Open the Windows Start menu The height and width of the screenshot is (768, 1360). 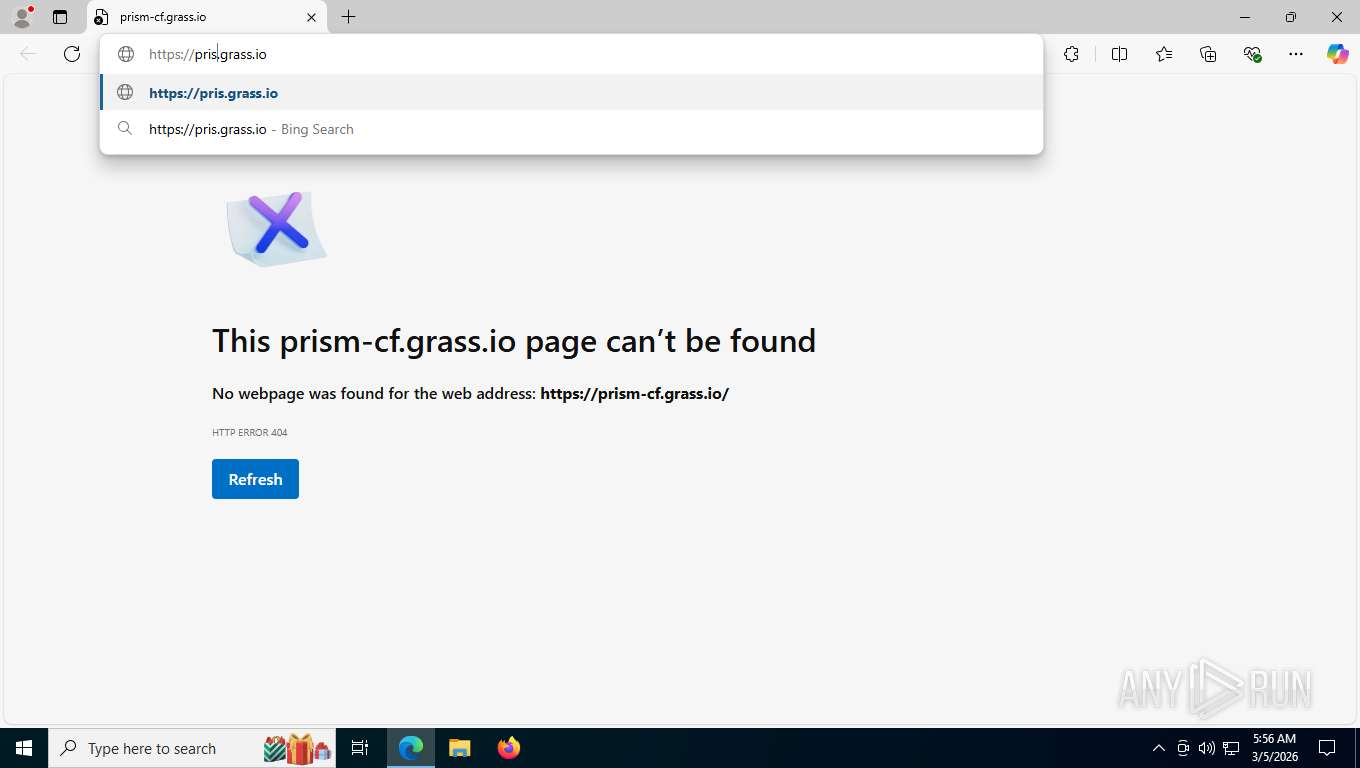click(x=24, y=748)
